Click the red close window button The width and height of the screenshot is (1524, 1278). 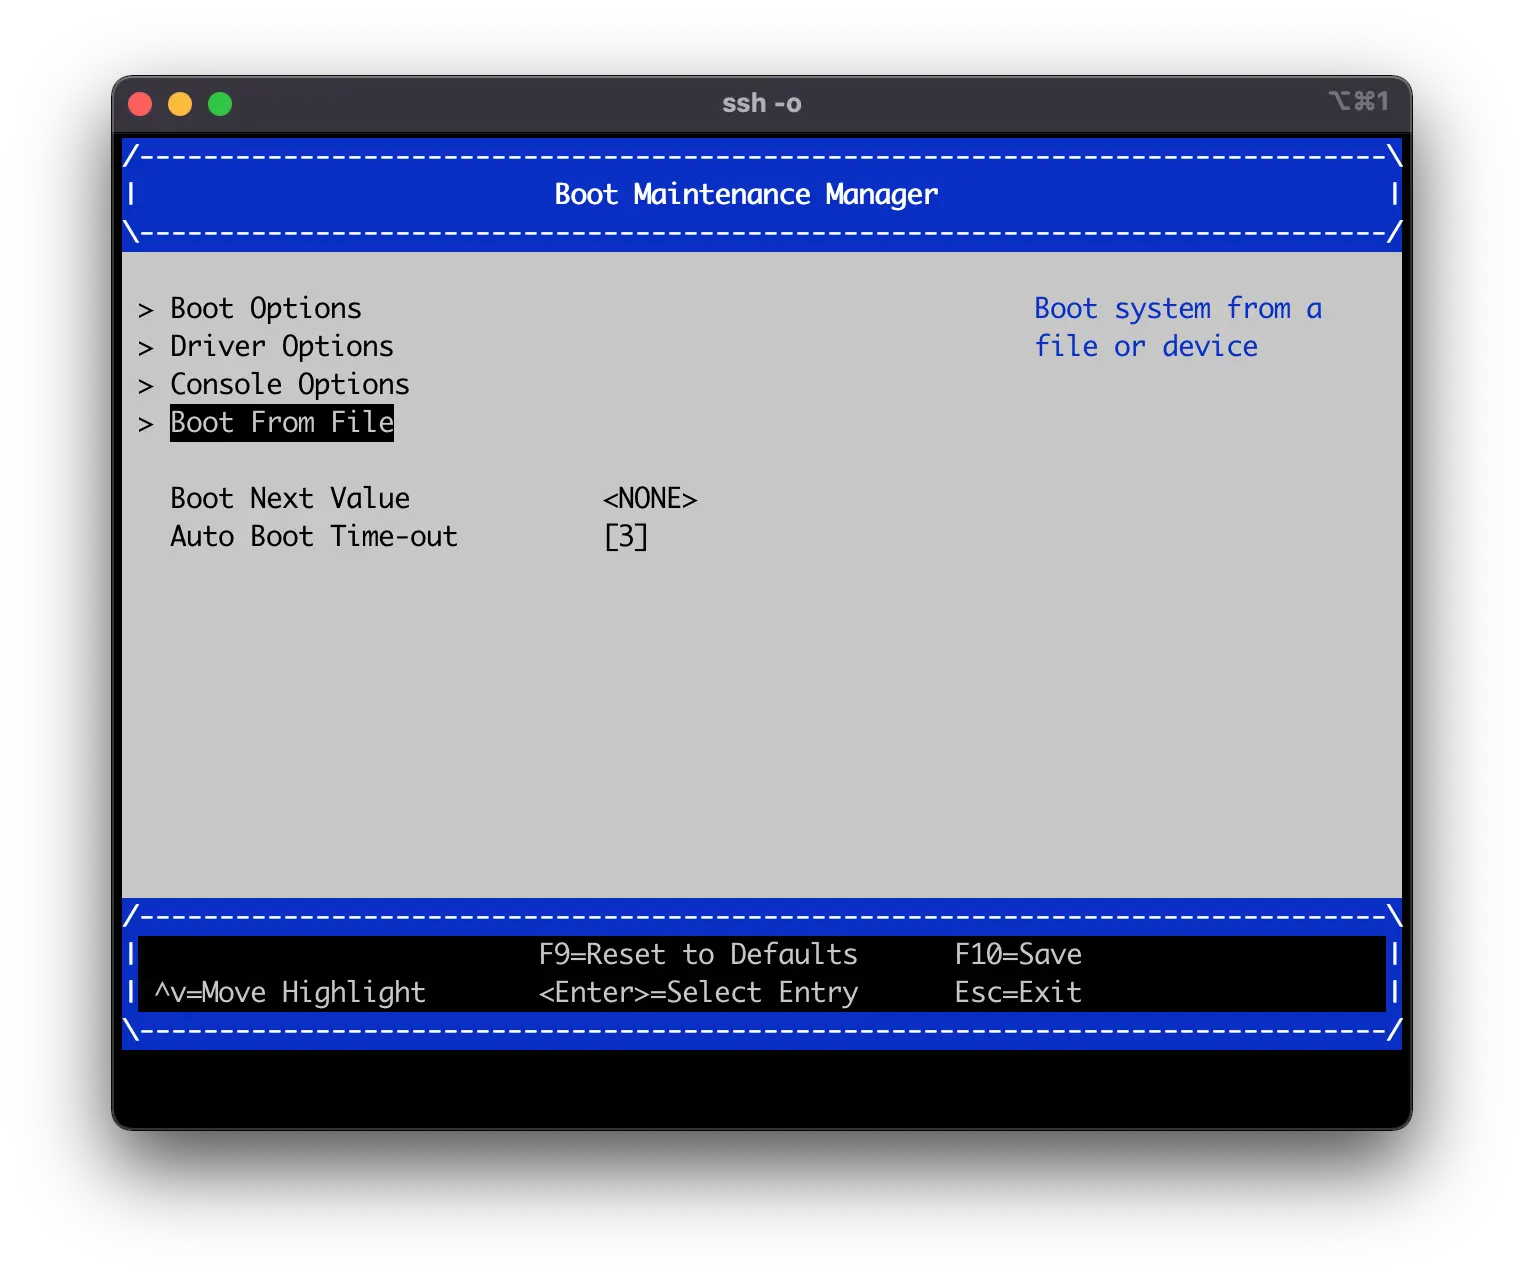(140, 104)
